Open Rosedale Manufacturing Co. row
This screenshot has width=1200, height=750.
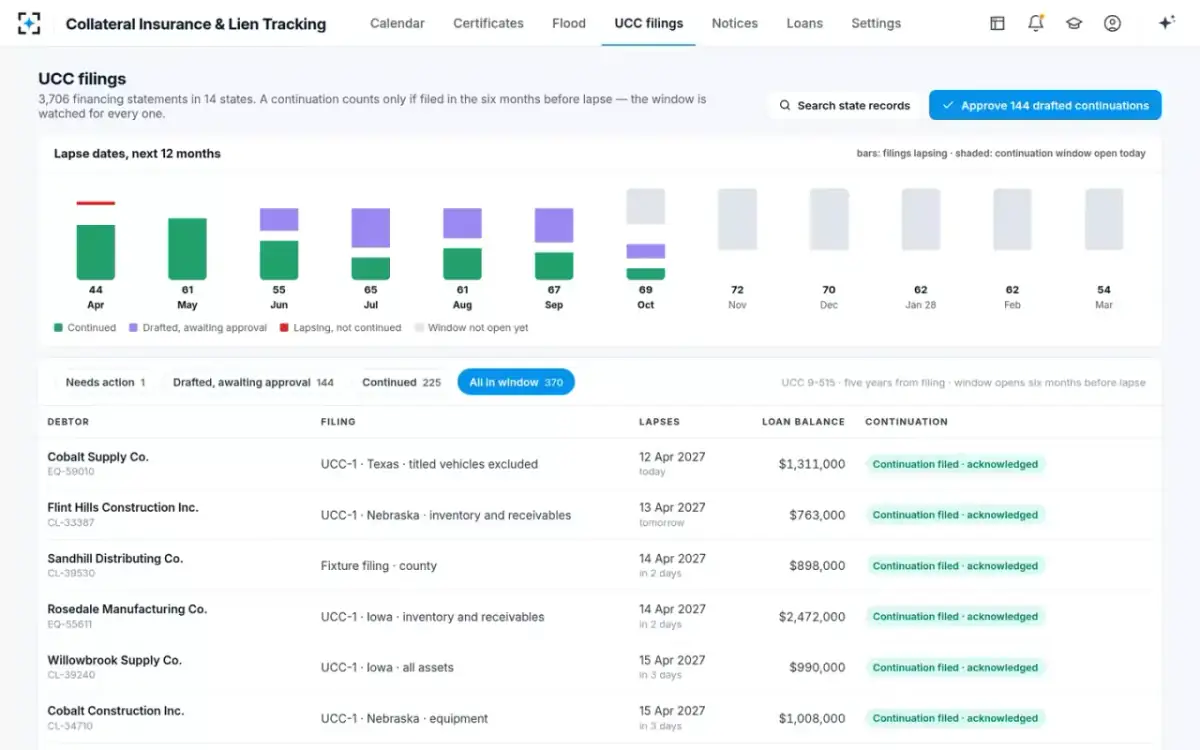[600, 616]
